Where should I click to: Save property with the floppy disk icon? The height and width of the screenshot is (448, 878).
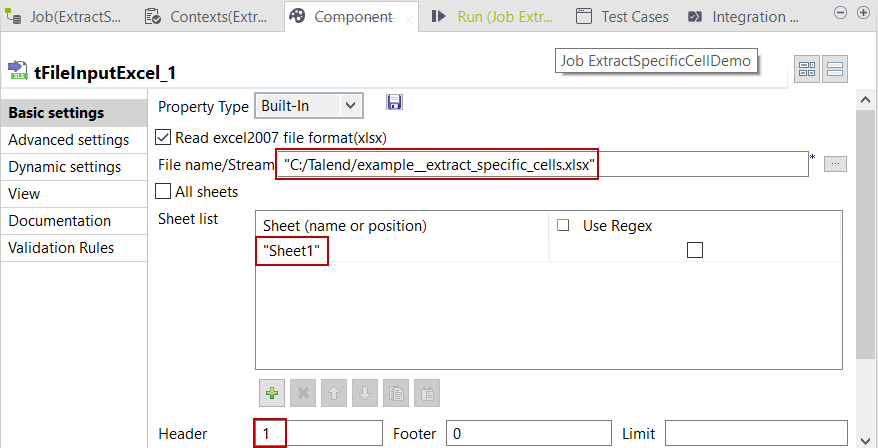tap(394, 103)
